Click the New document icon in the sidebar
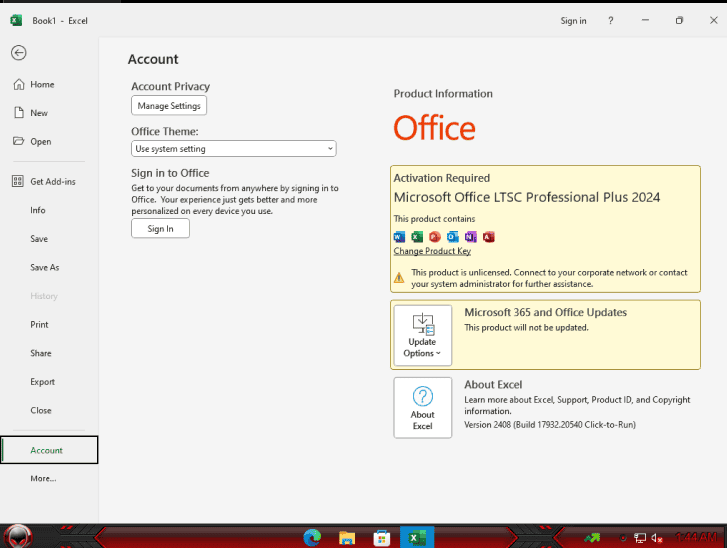The image size is (727, 548). [18, 113]
